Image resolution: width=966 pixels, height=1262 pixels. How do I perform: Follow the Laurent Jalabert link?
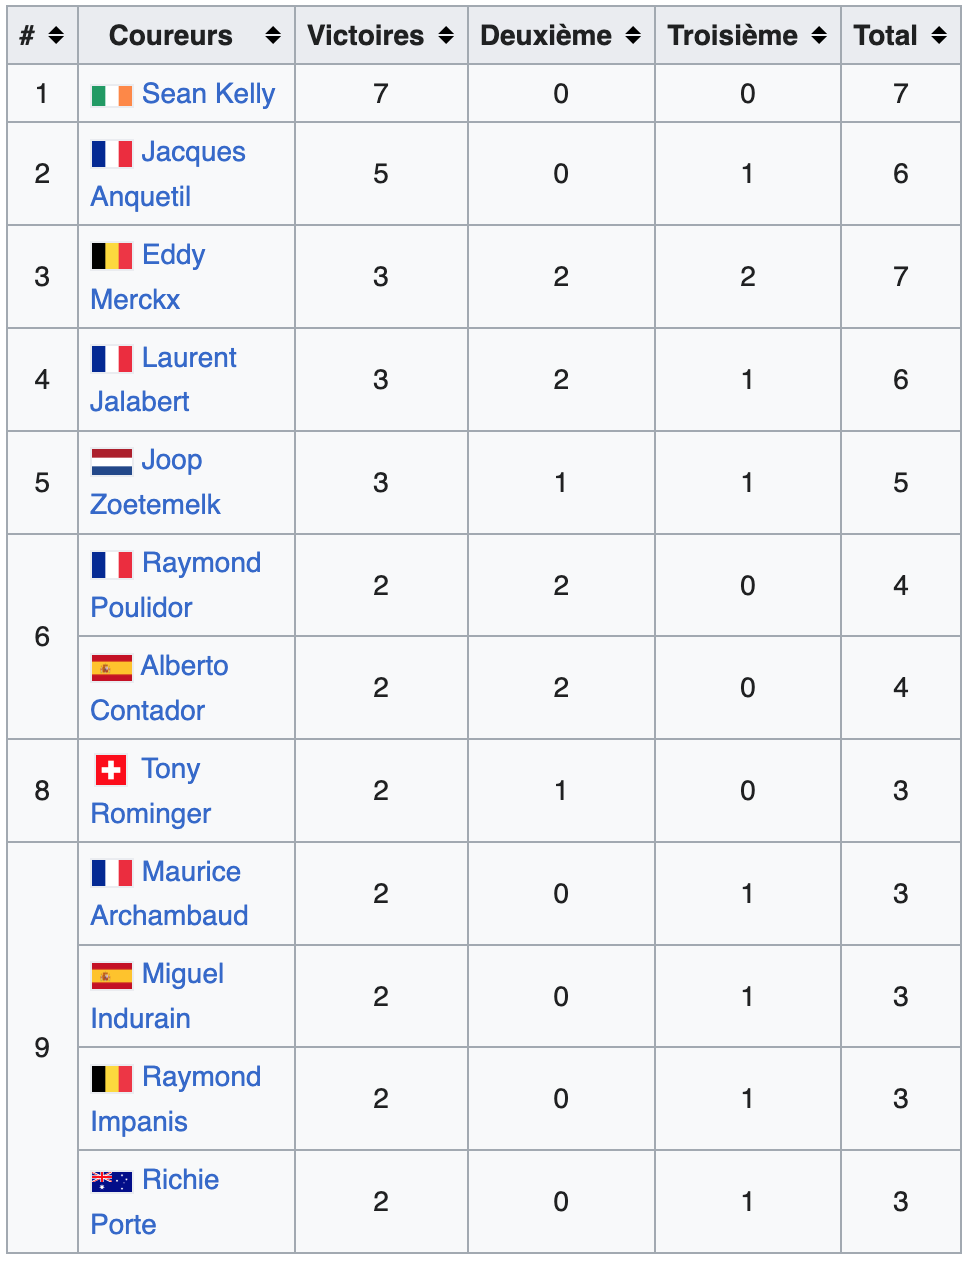pyautogui.click(x=189, y=358)
